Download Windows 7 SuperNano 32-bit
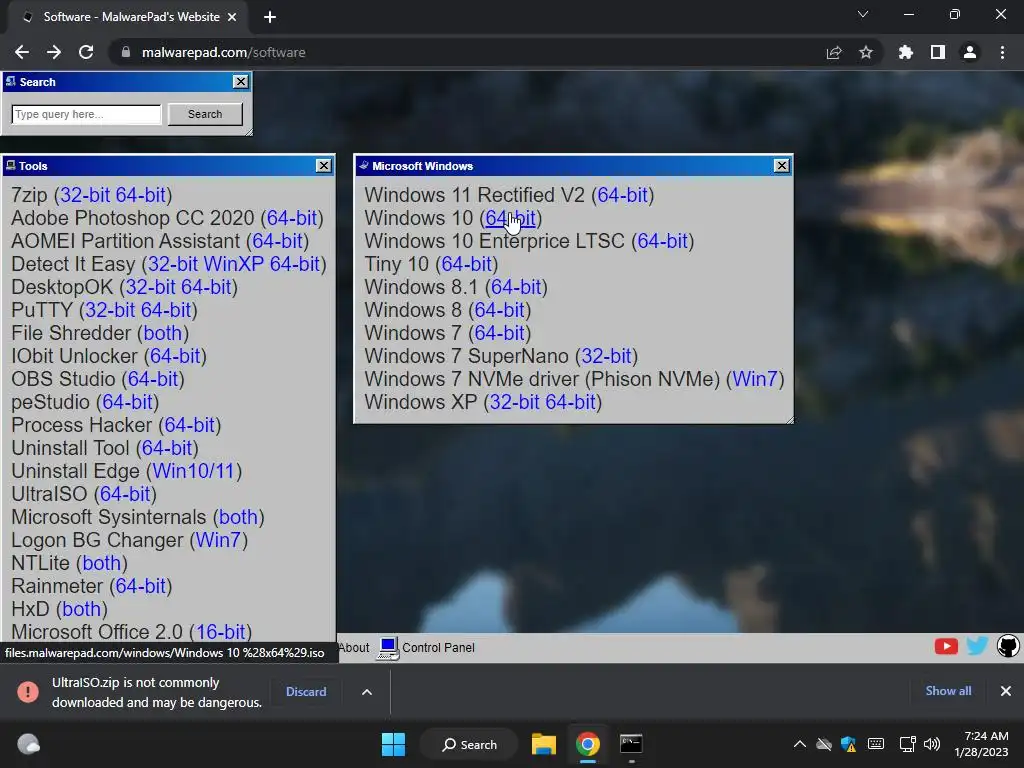The height and width of the screenshot is (768, 1024). pyautogui.click(x=607, y=356)
